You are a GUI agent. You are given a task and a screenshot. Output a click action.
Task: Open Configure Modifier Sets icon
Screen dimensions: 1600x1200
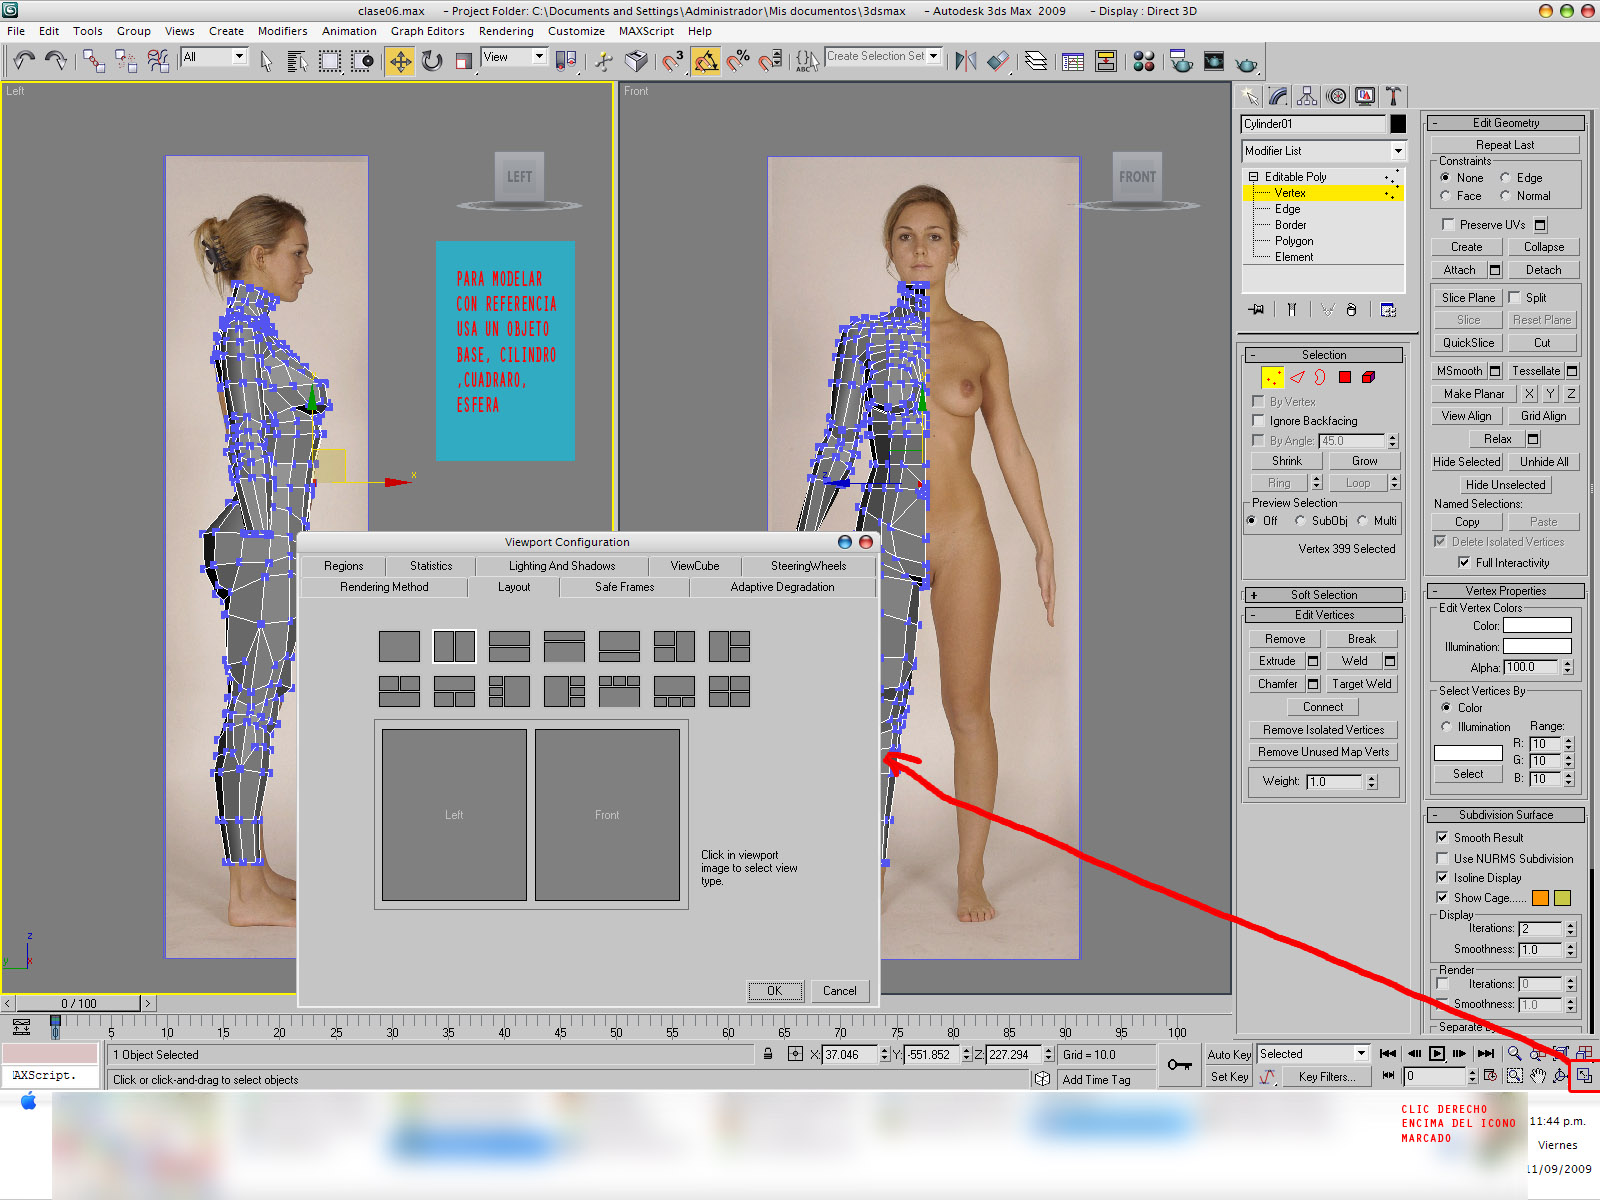tap(1388, 310)
